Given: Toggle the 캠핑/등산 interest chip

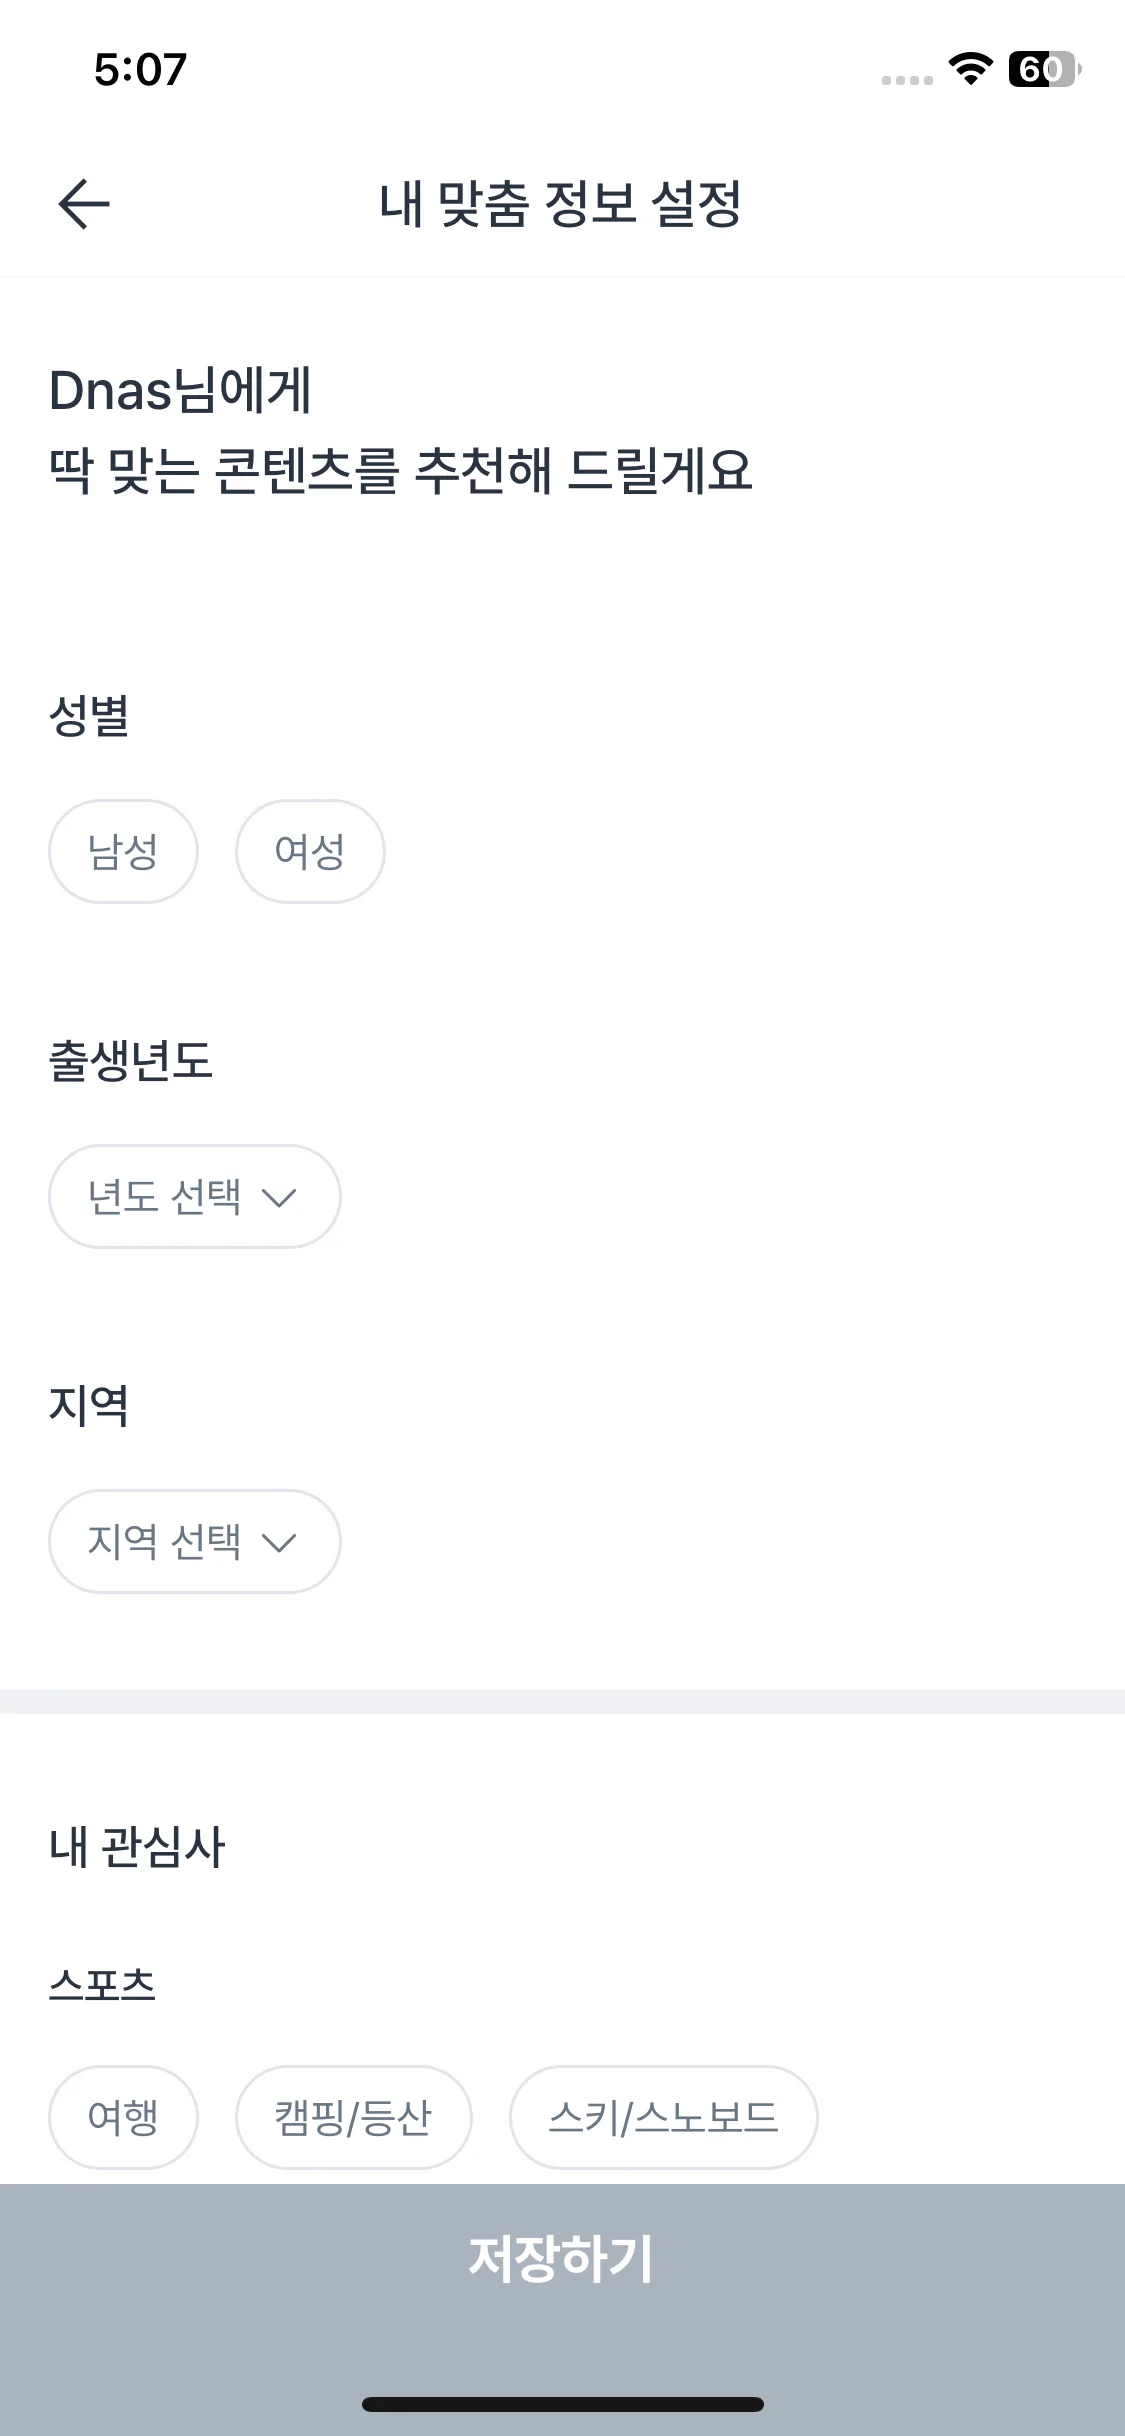Looking at the screenshot, I should pos(353,2117).
